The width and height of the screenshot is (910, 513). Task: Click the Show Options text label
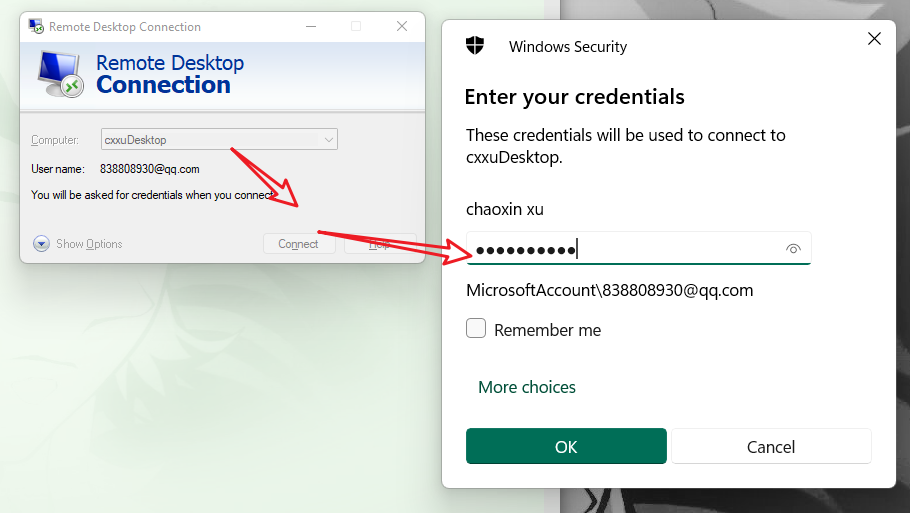(89, 244)
